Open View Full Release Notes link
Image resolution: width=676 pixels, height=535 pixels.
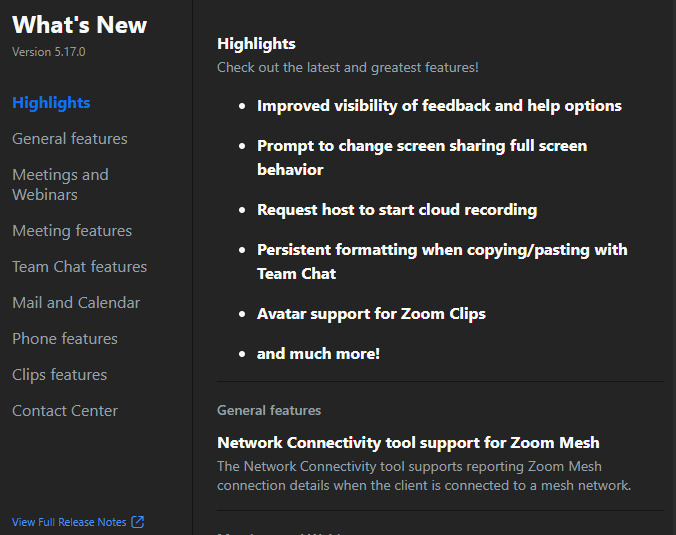point(69,522)
